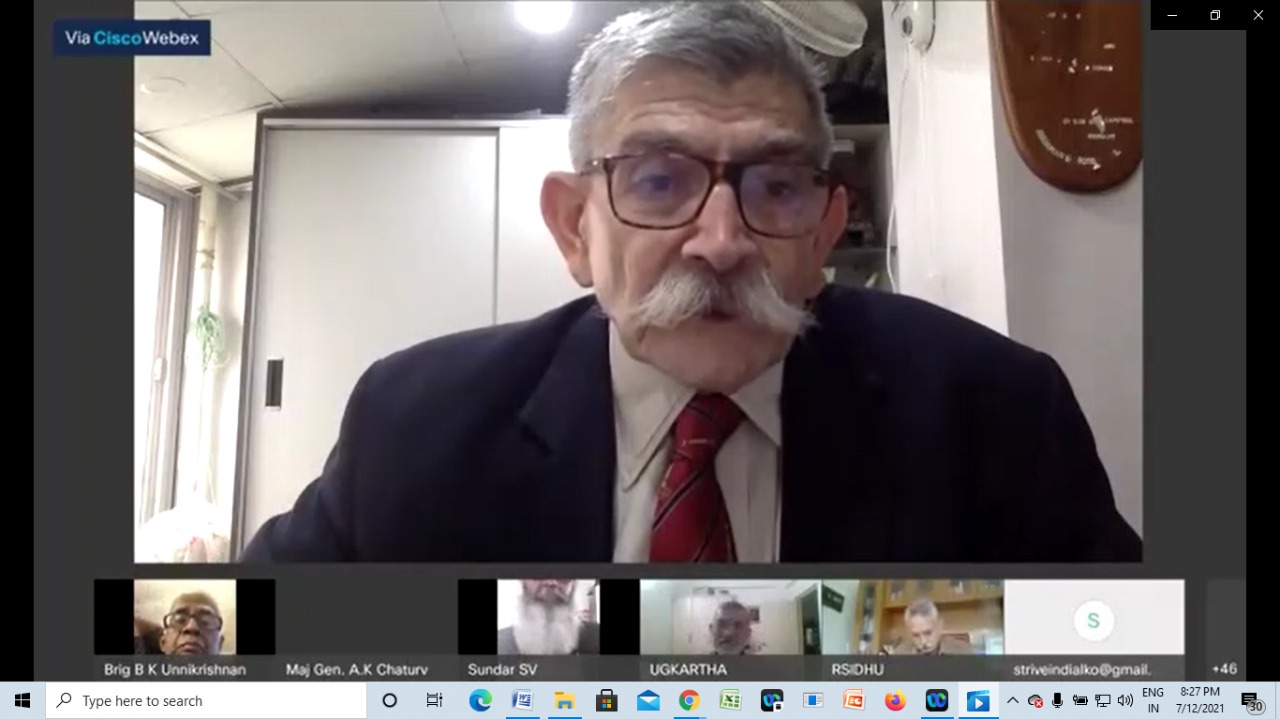Open the clock showing 8:27 PM 7/12/2021

coord(1200,700)
